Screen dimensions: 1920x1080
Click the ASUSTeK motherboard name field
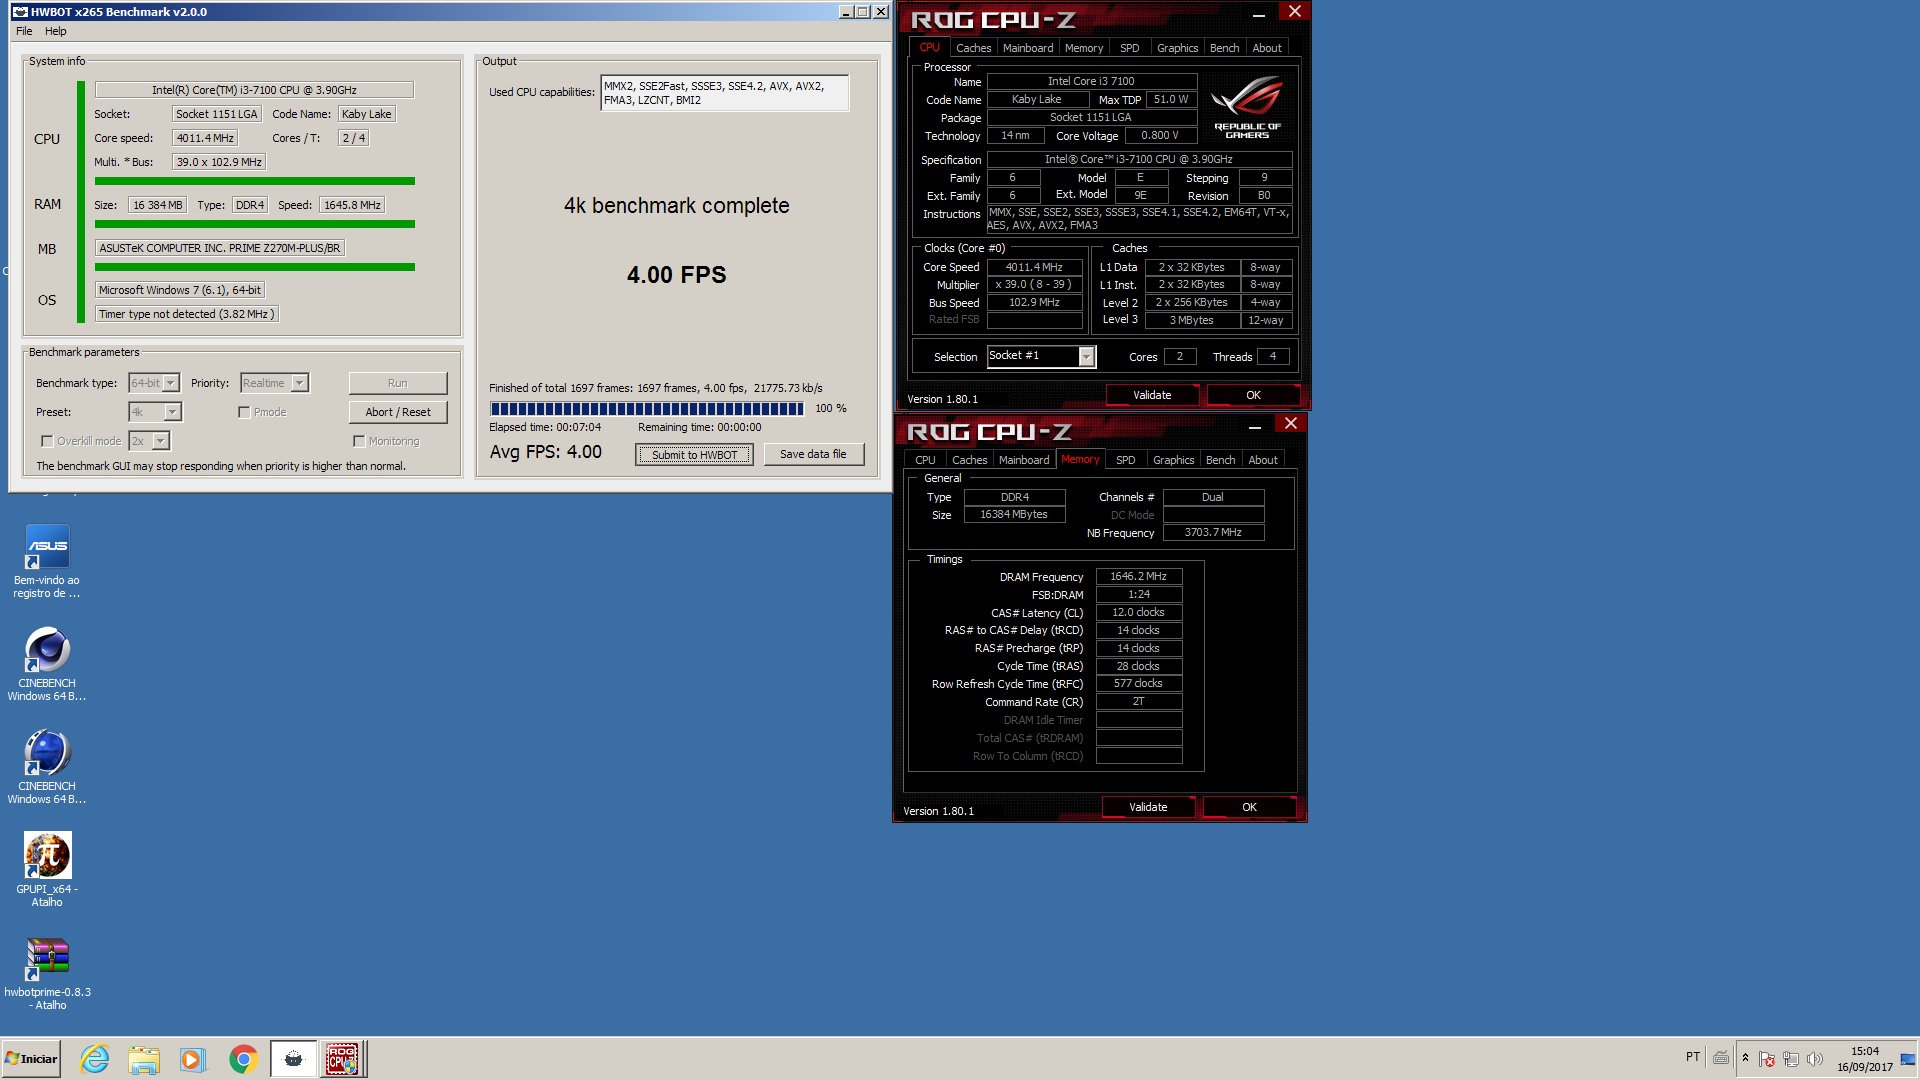click(x=220, y=248)
